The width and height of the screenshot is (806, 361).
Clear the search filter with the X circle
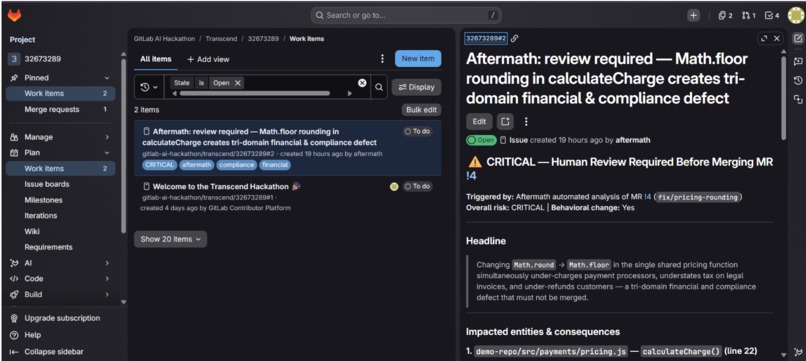click(362, 83)
